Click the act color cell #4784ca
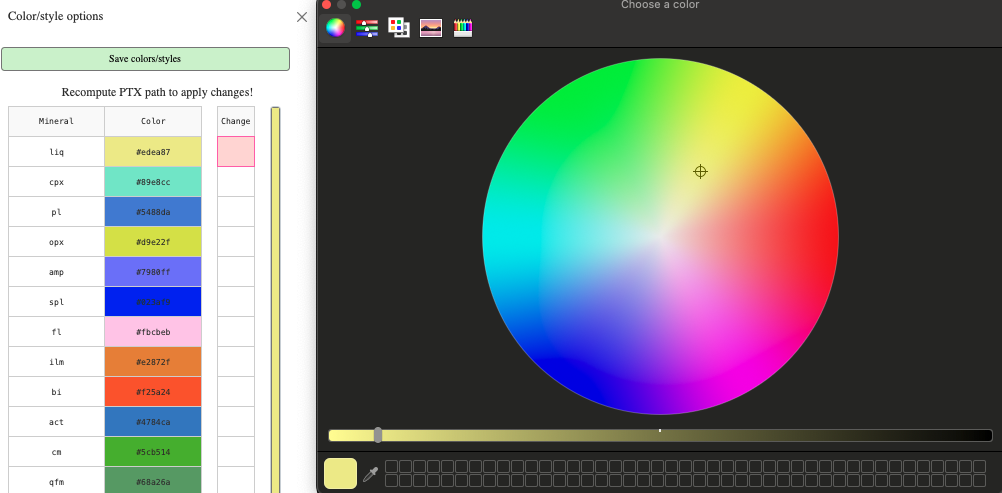Image resolution: width=1002 pixels, height=493 pixels. (153, 422)
